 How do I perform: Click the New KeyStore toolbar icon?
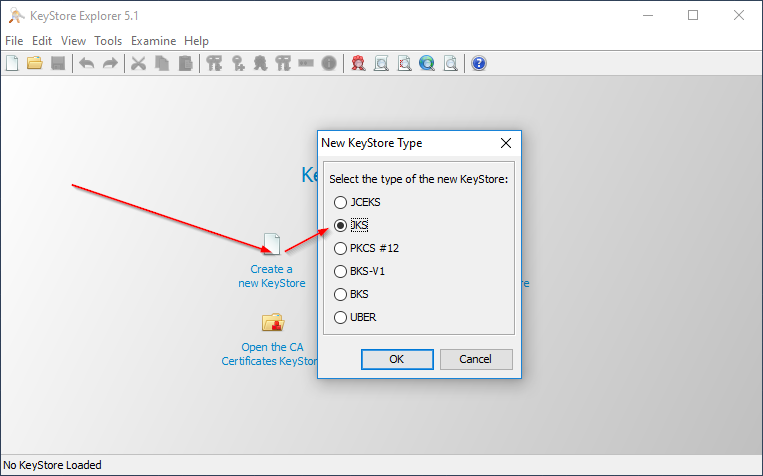(12, 64)
